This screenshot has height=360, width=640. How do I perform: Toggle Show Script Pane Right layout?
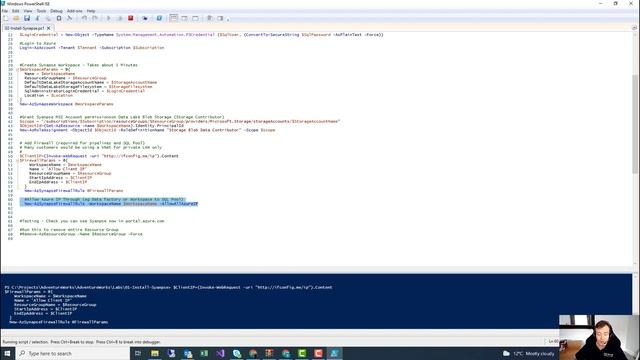[x=184, y=18]
